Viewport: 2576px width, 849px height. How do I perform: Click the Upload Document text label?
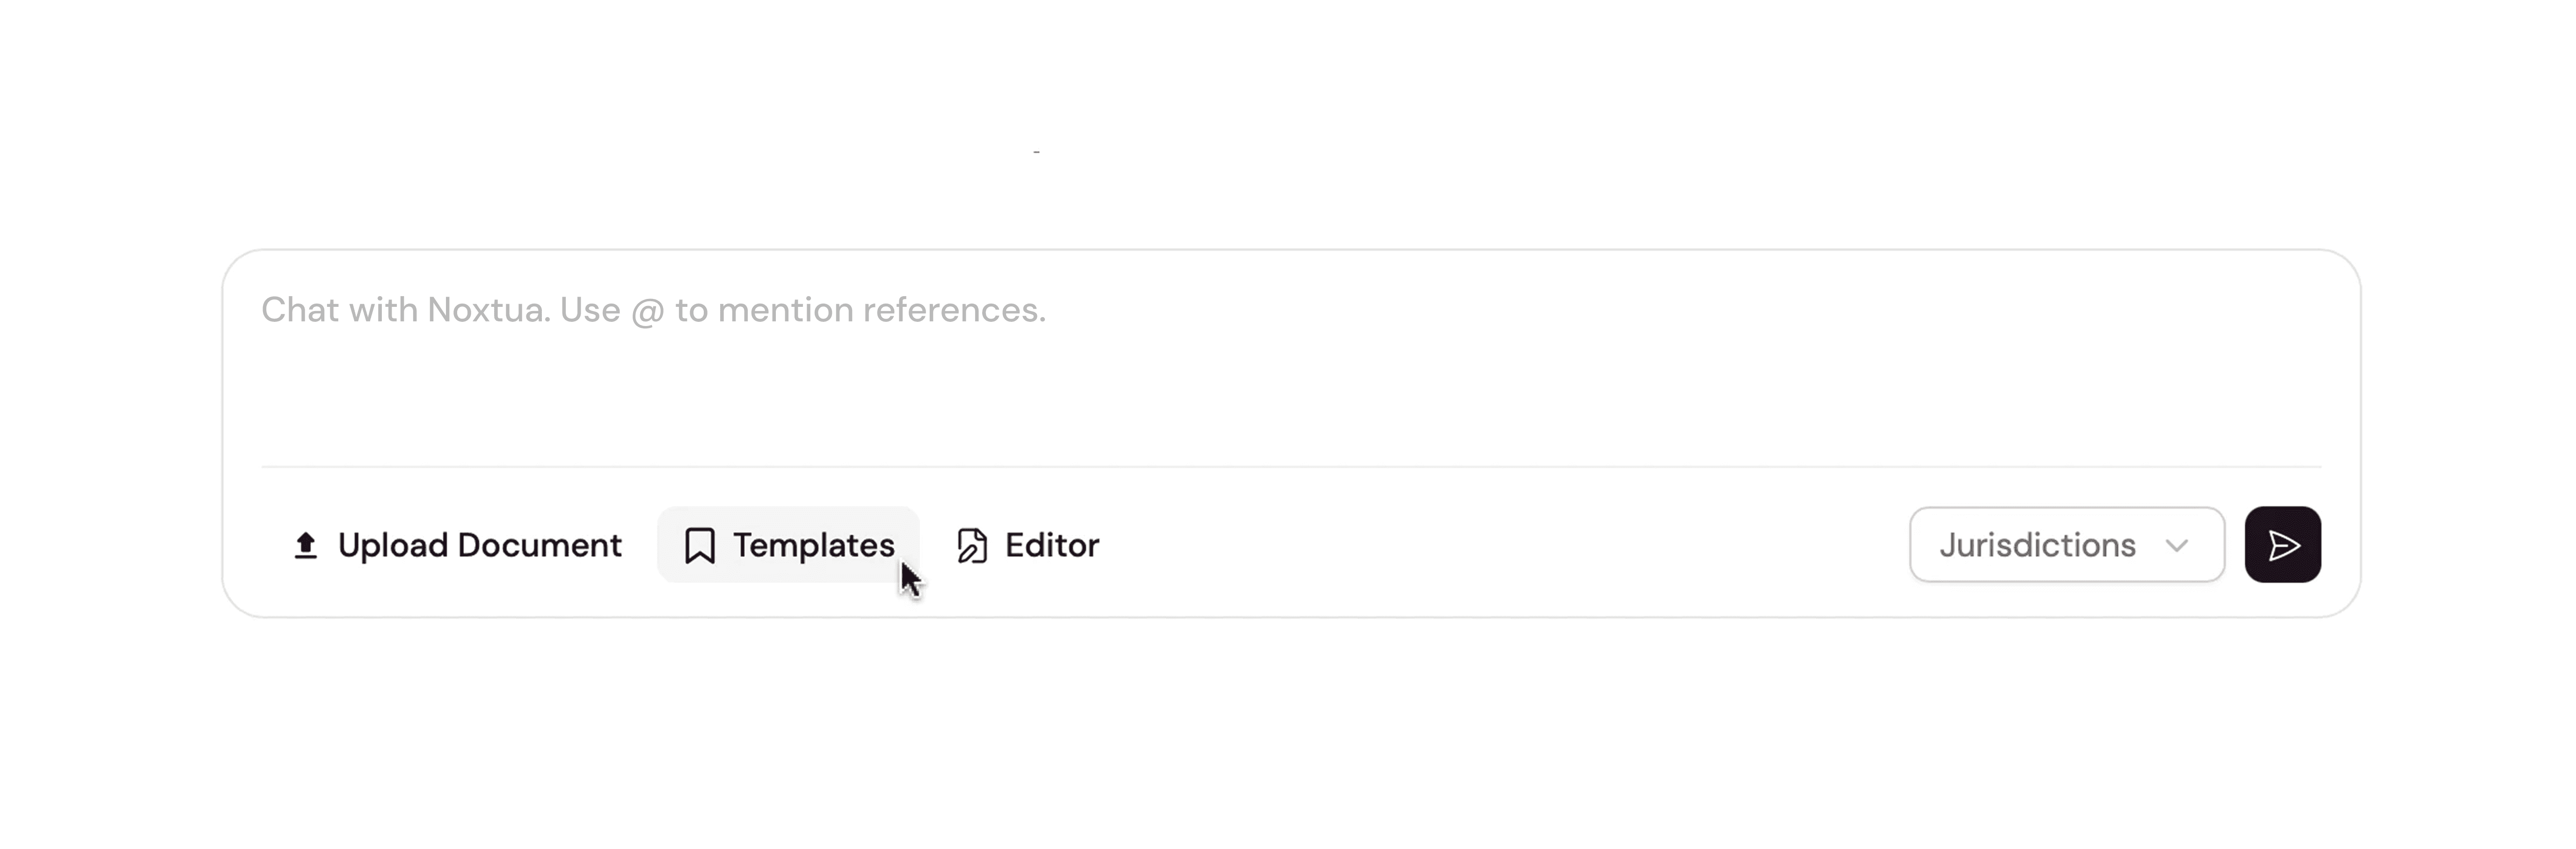(x=480, y=545)
